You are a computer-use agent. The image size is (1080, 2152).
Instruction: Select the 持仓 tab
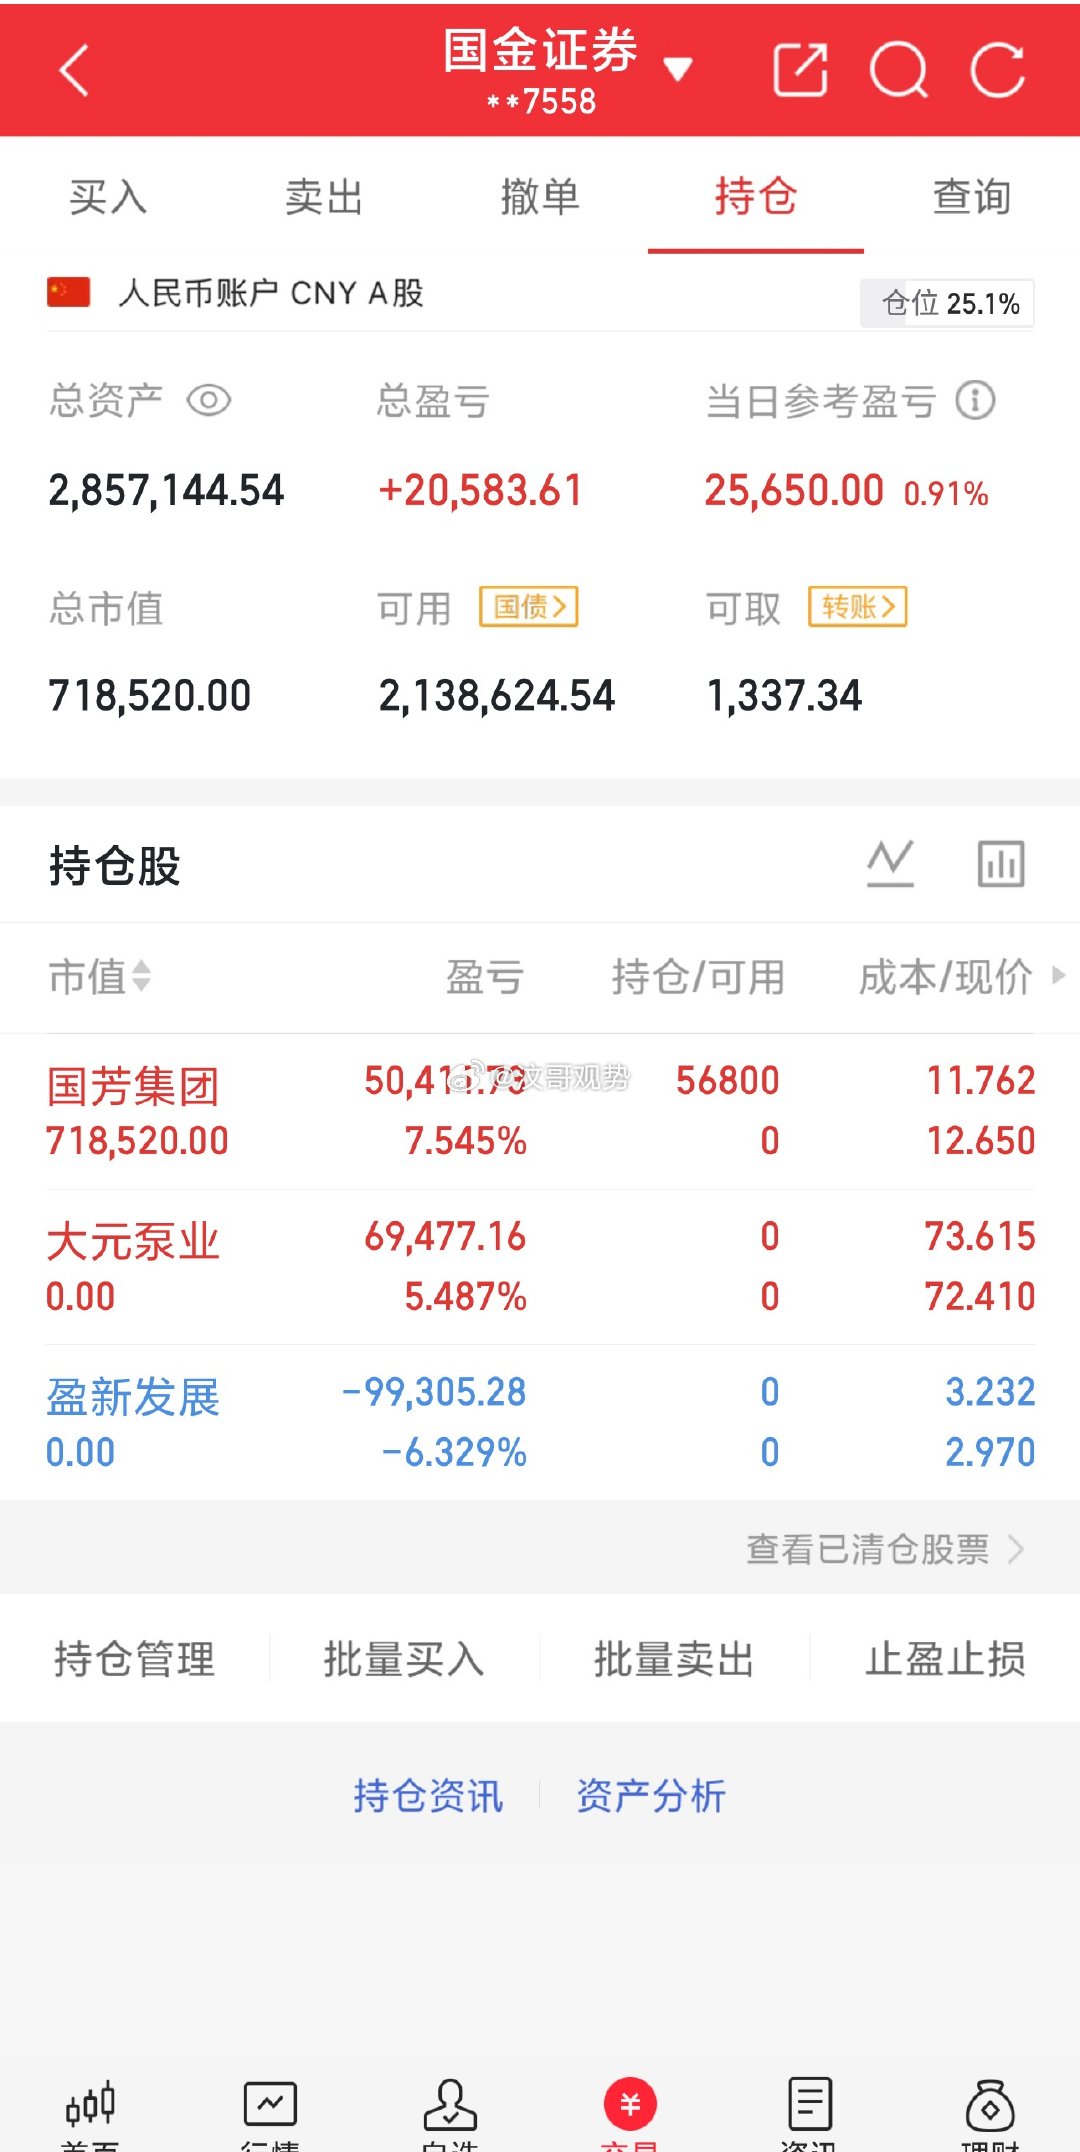(x=756, y=196)
